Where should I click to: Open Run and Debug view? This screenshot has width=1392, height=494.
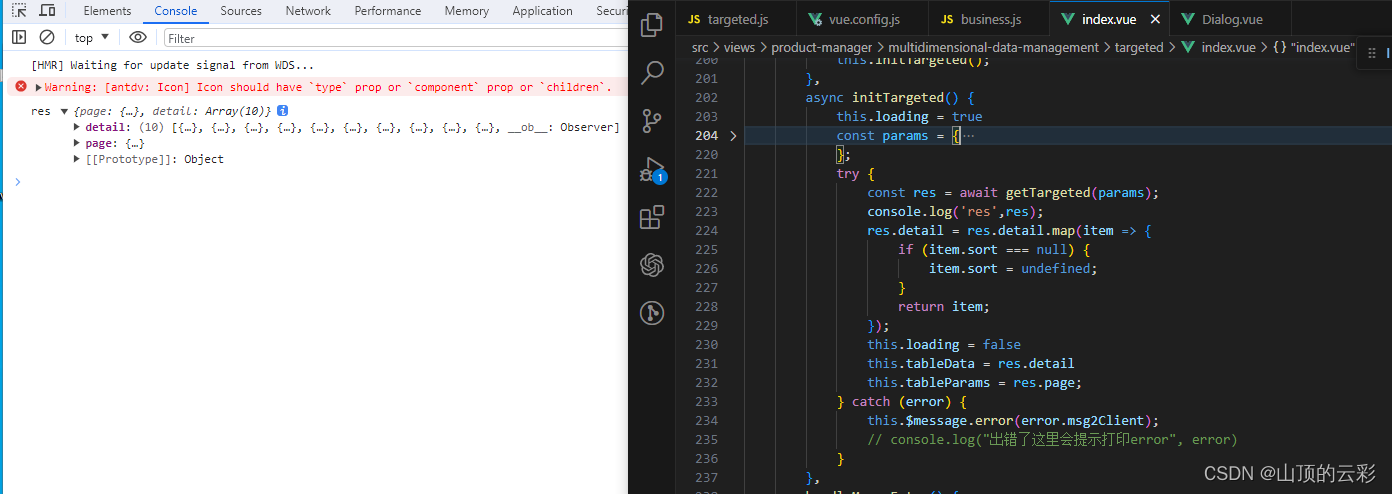coord(652,169)
